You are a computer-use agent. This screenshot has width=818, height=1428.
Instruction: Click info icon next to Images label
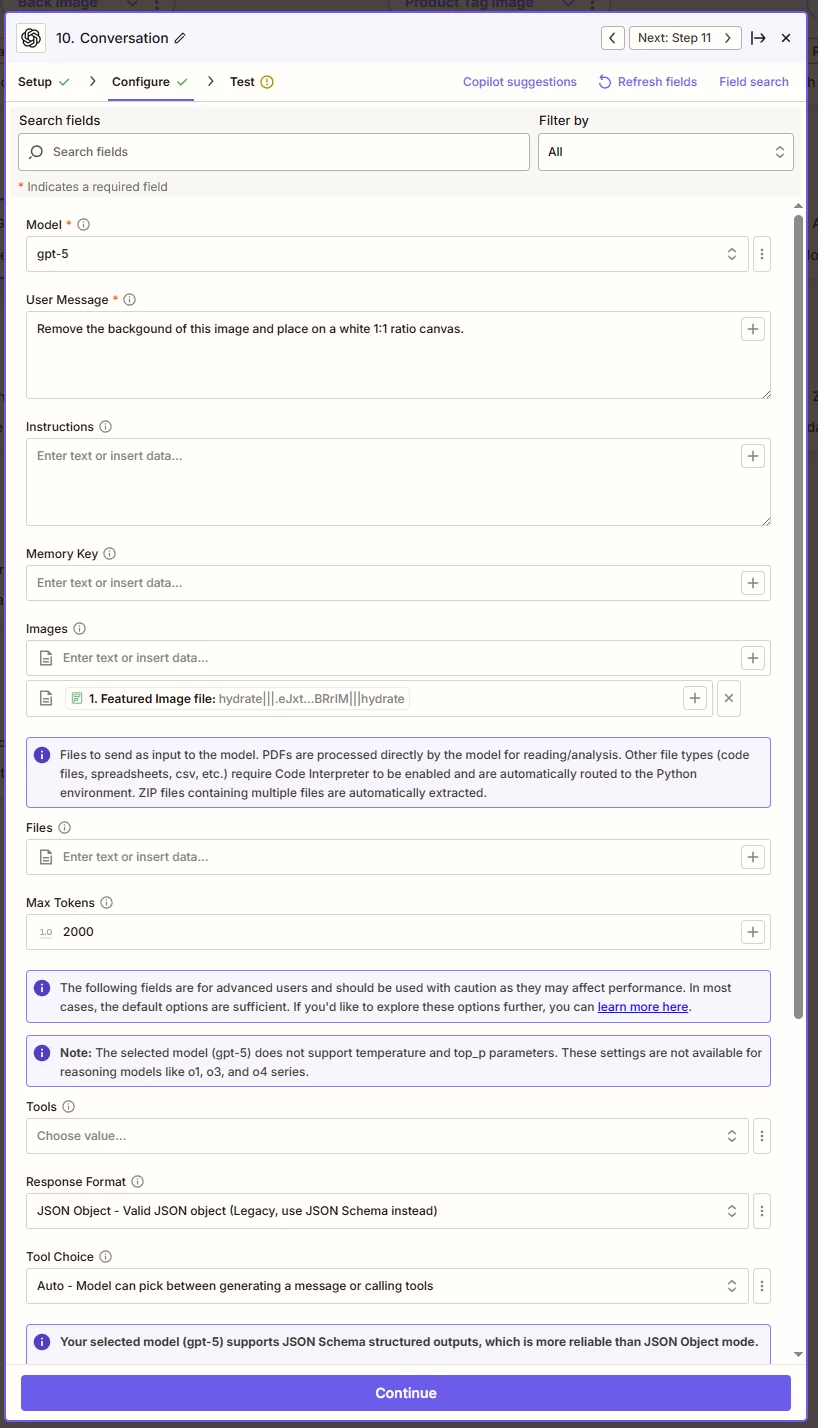[x=80, y=629]
